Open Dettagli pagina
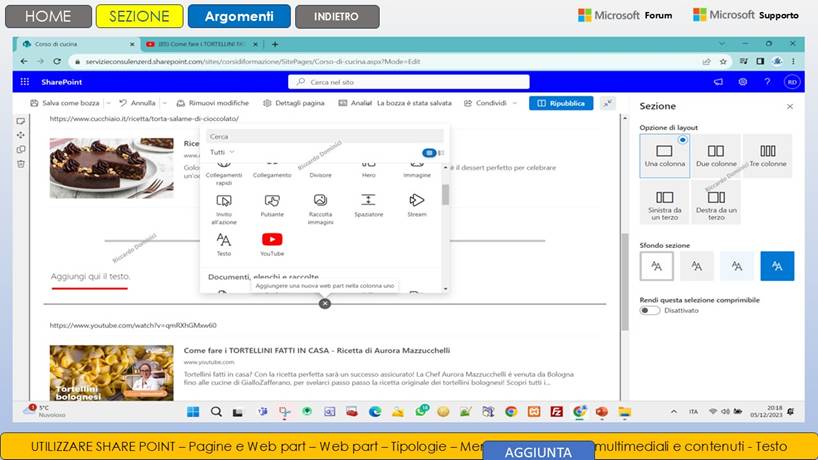 point(294,103)
